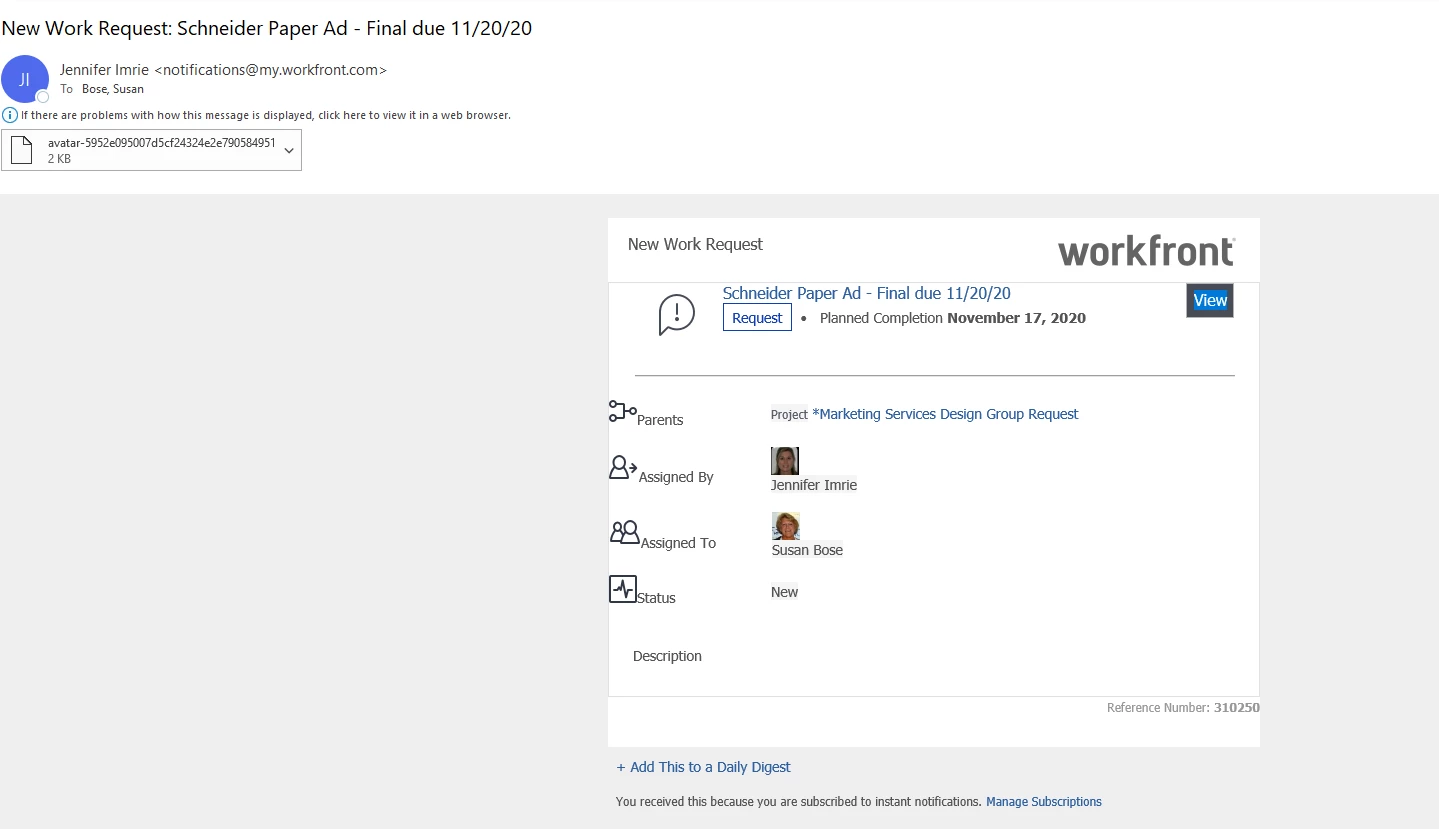The width and height of the screenshot is (1439, 829).
Task: Click the status value New
Action: tap(784, 592)
